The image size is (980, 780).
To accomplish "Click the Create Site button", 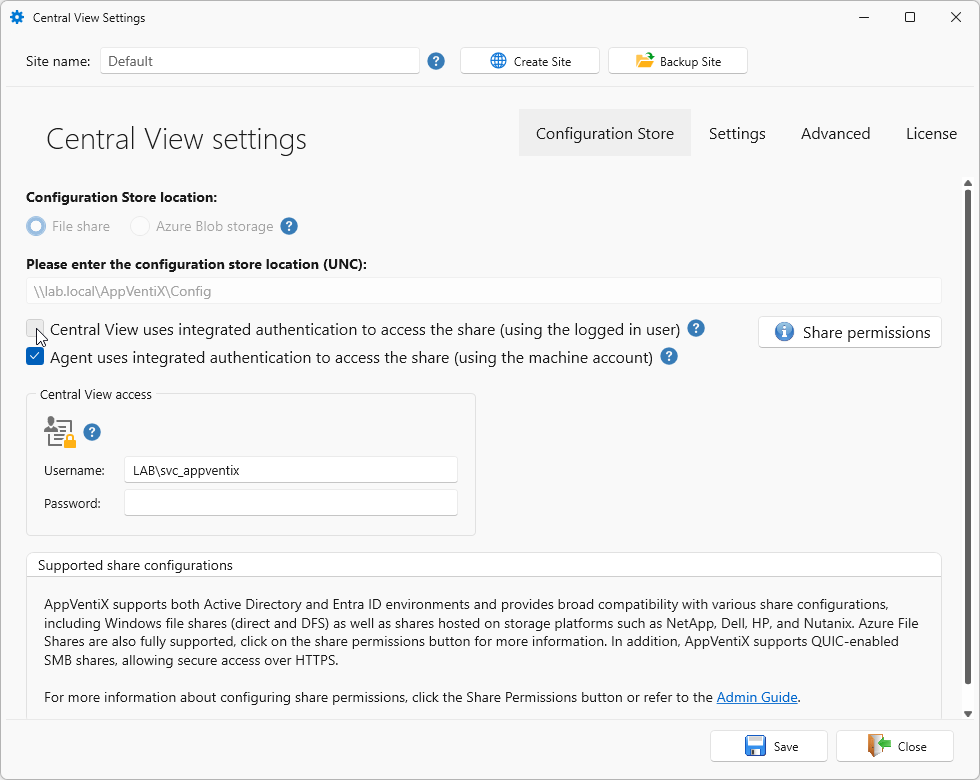I will (530, 61).
